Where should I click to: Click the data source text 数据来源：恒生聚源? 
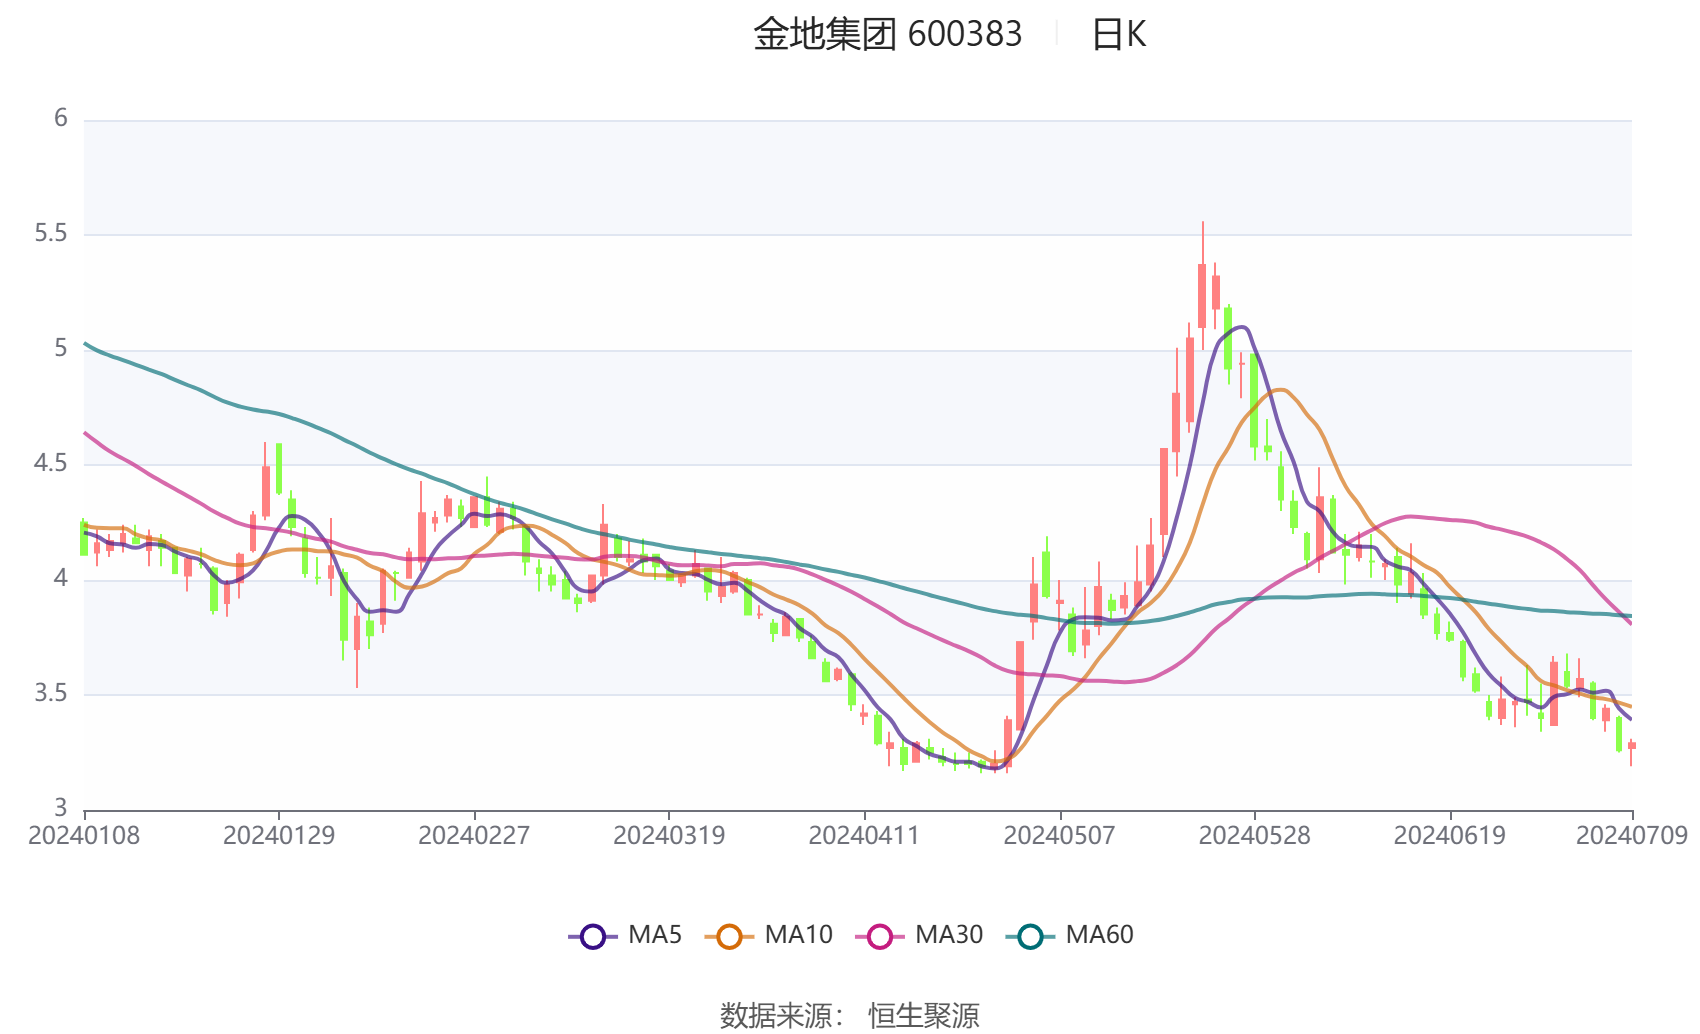tap(850, 1016)
